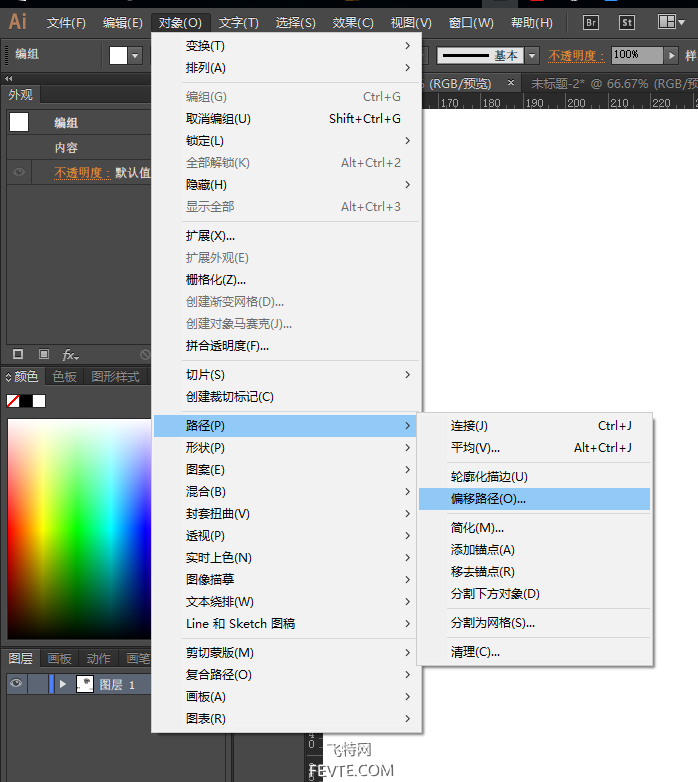Choose 简化(M)... menu item

(534, 528)
